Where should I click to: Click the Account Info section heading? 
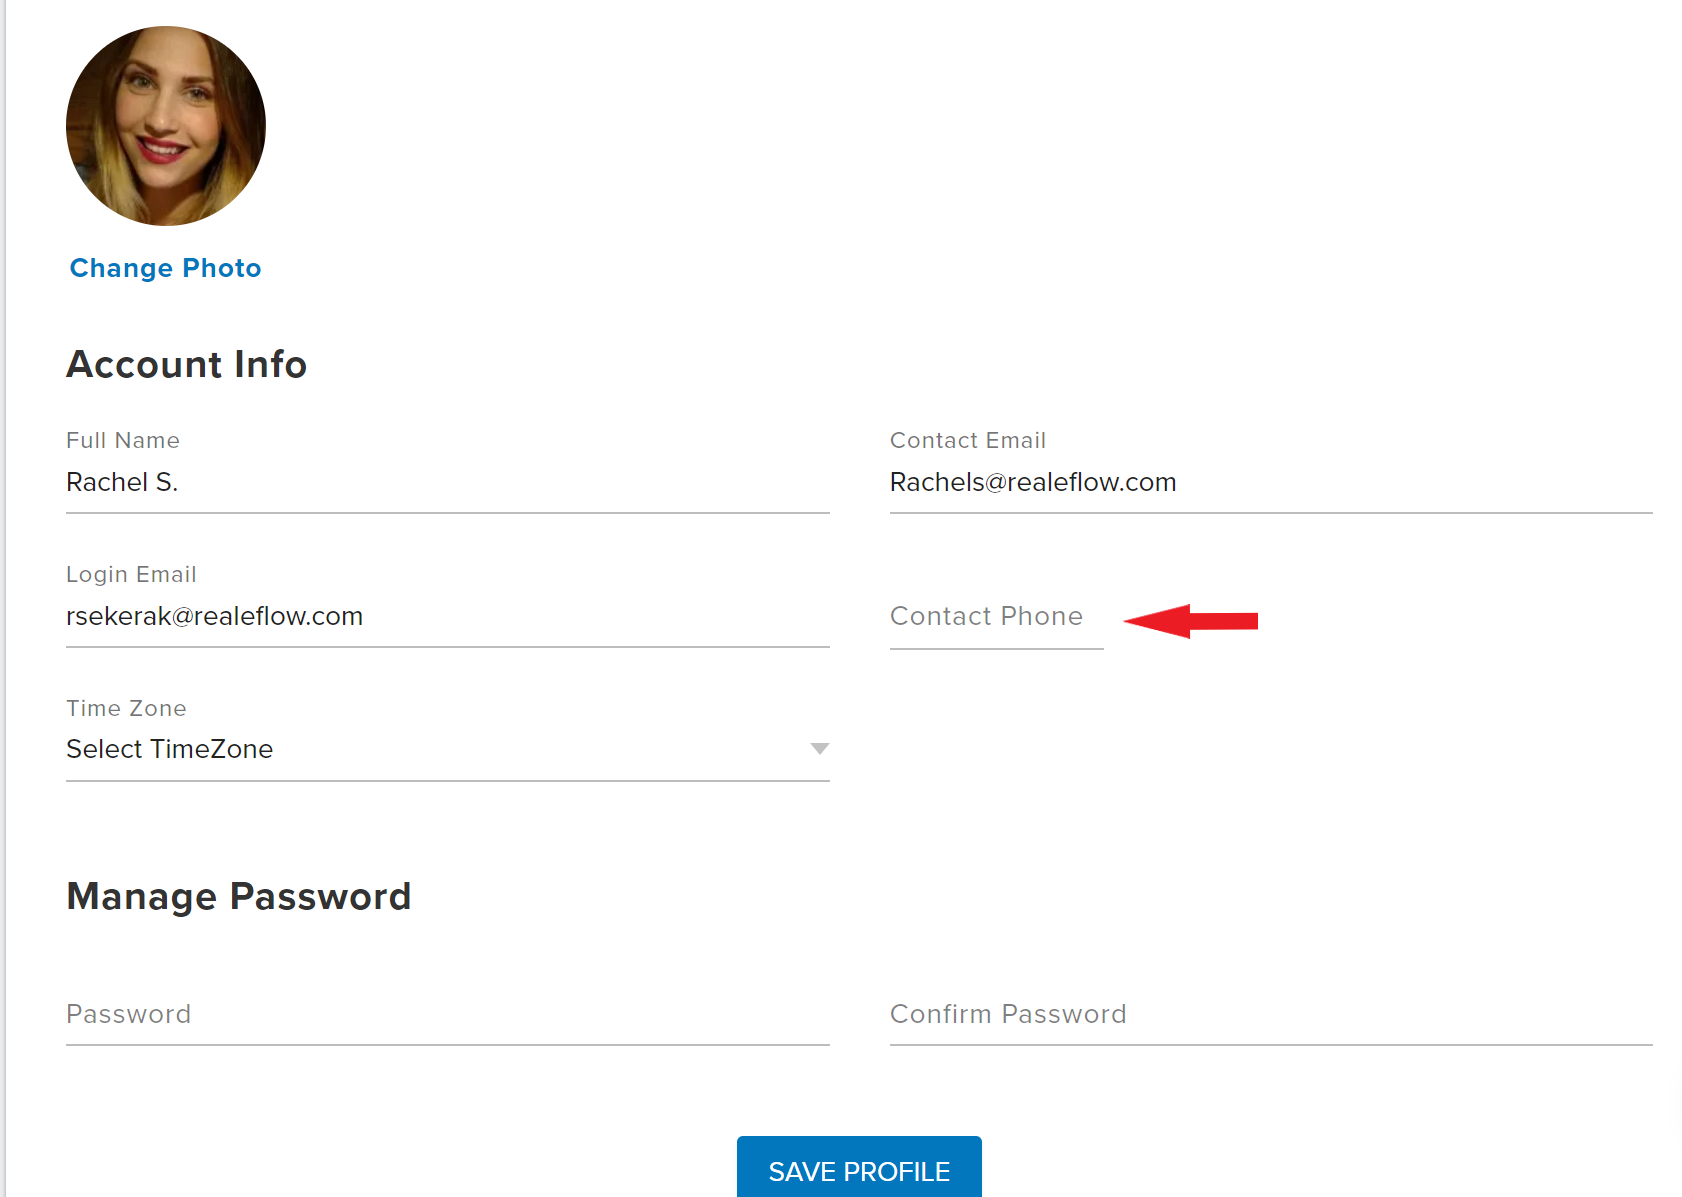coord(186,365)
